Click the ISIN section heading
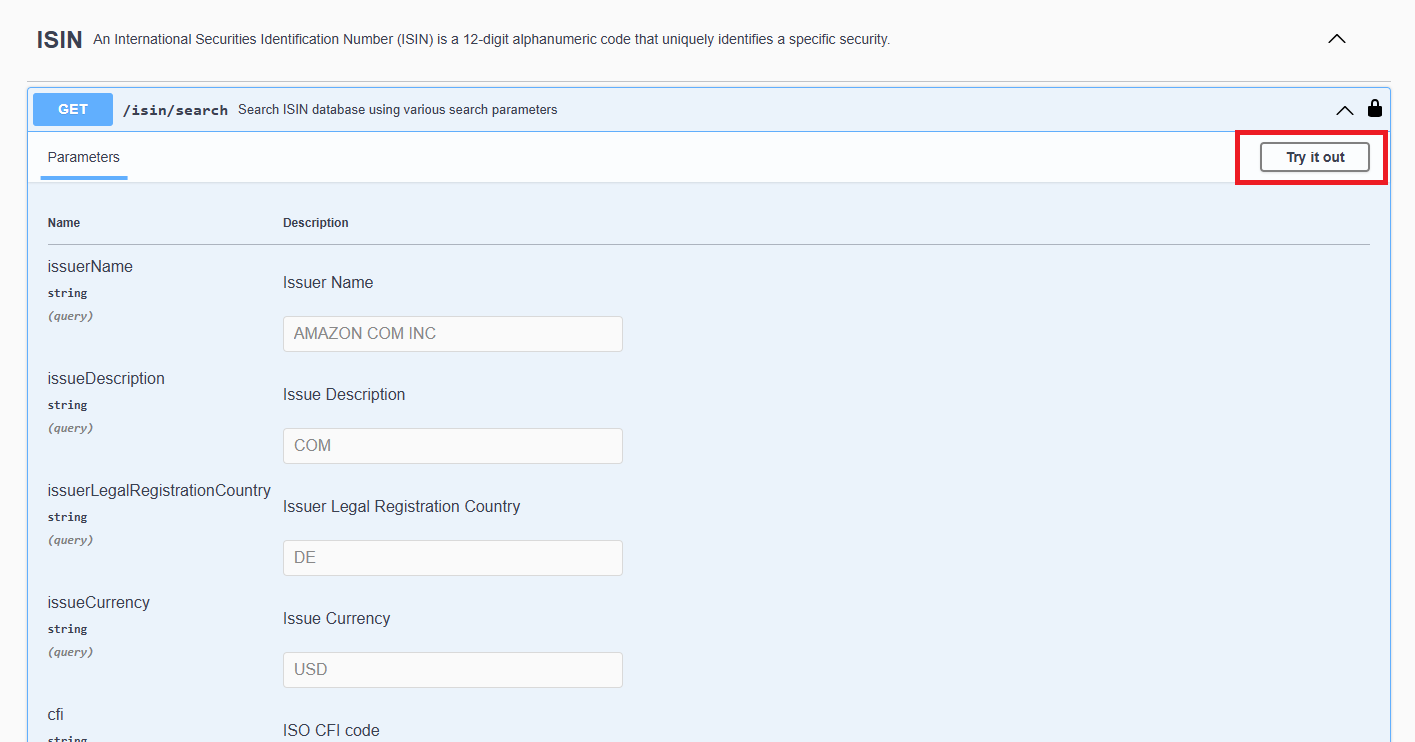The height and width of the screenshot is (742, 1415). [x=60, y=40]
